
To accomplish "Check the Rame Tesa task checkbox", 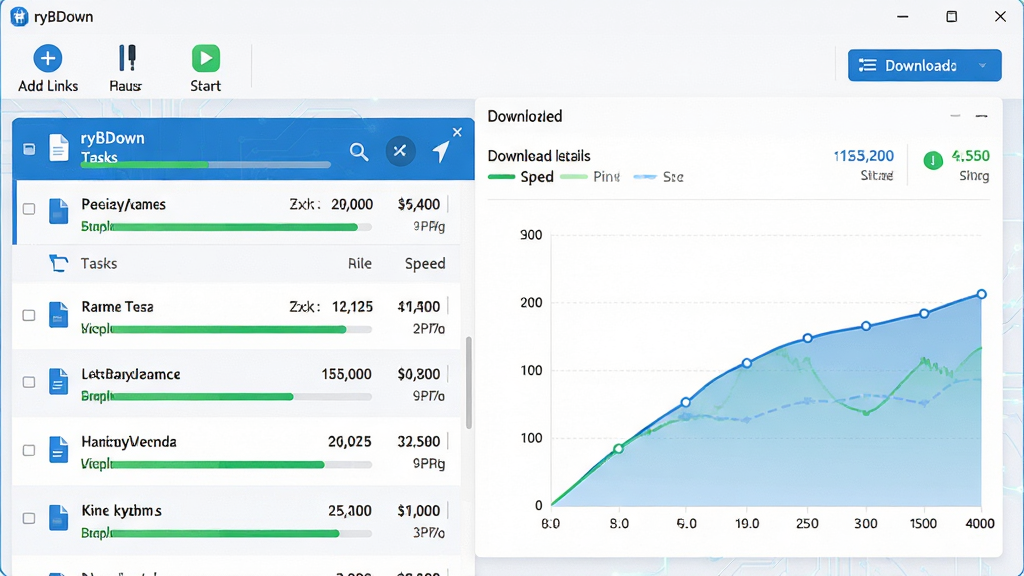I will [29, 315].
